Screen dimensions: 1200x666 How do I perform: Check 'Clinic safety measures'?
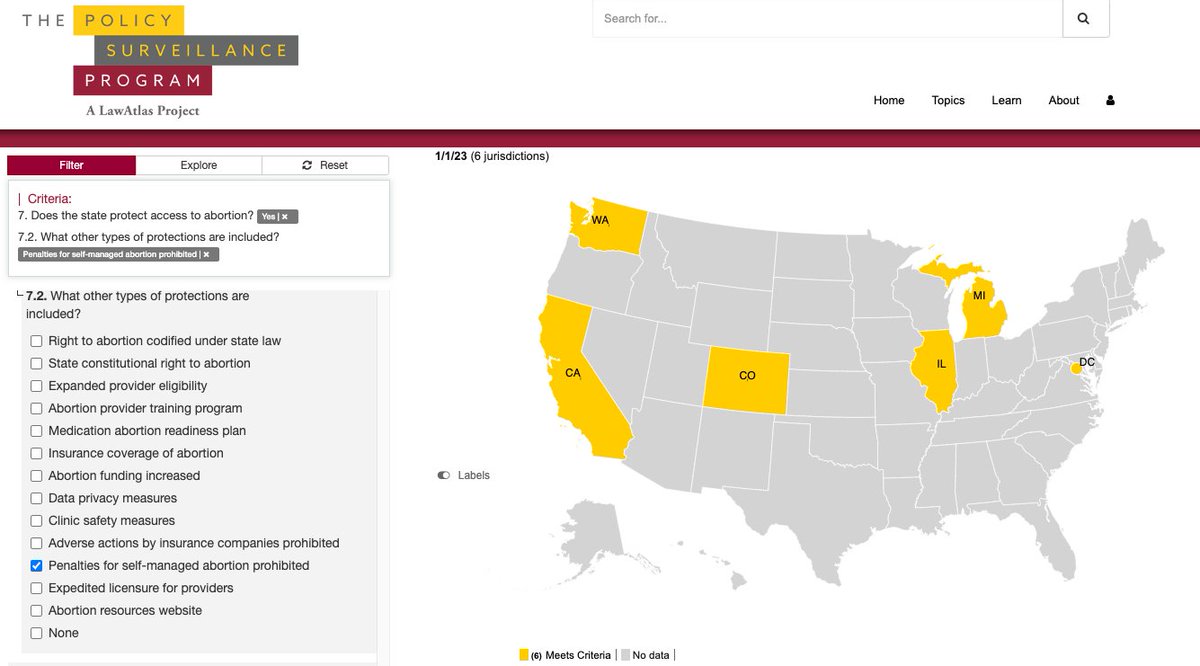click(x=37, y=521)
